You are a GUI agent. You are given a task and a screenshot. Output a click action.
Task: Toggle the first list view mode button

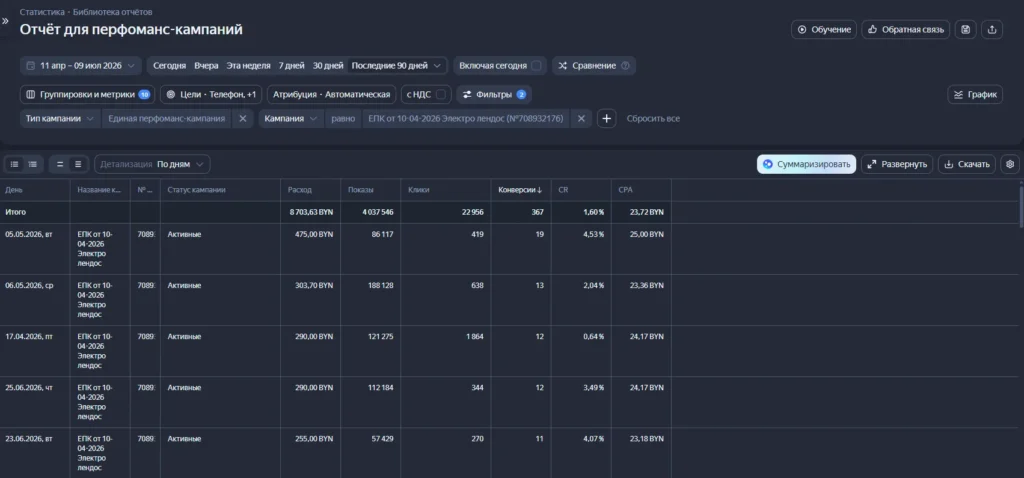(x=14, y=165)
